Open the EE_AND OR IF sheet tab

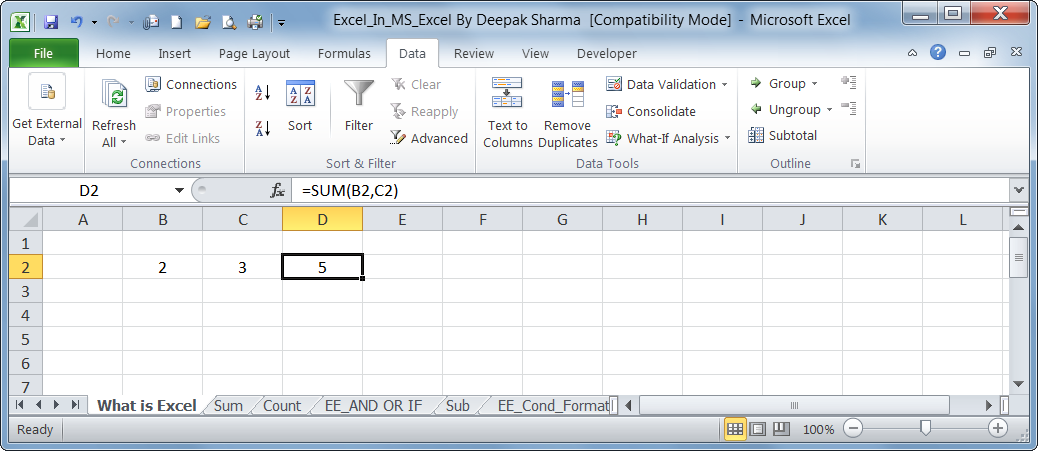pos(373,405)
